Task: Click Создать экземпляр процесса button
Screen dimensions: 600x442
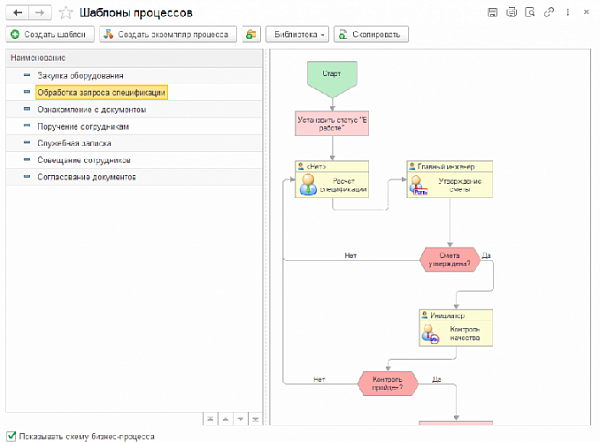Action: (x=168, y=34)
